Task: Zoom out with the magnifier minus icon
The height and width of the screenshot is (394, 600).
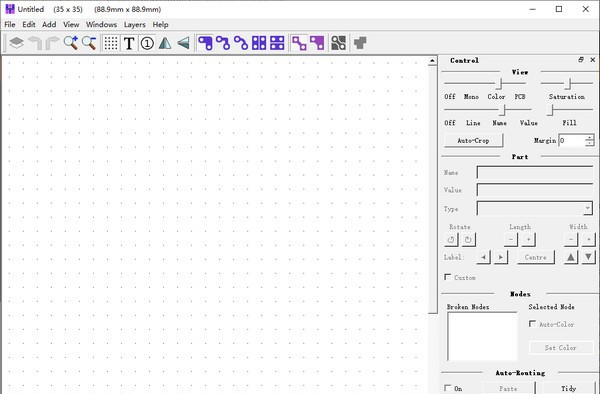Action: pyautogui.click(x=89, y=43)
